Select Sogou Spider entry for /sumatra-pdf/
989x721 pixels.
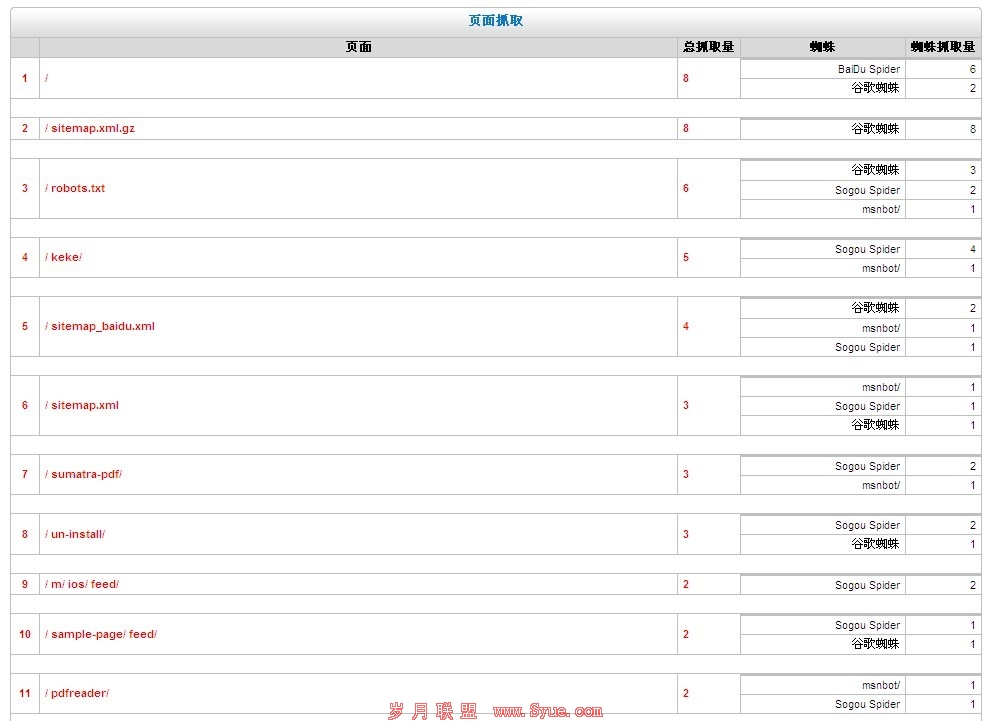click(867, 466)
